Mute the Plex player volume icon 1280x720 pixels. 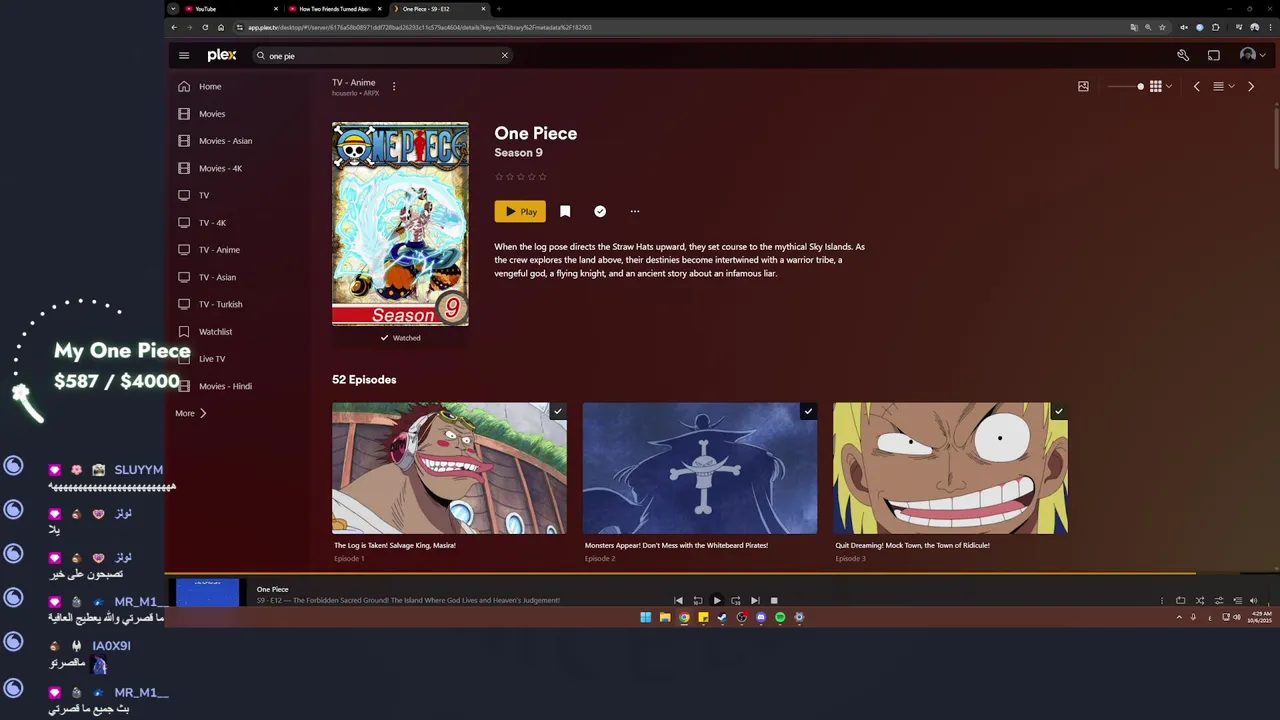click(1254, 601)
